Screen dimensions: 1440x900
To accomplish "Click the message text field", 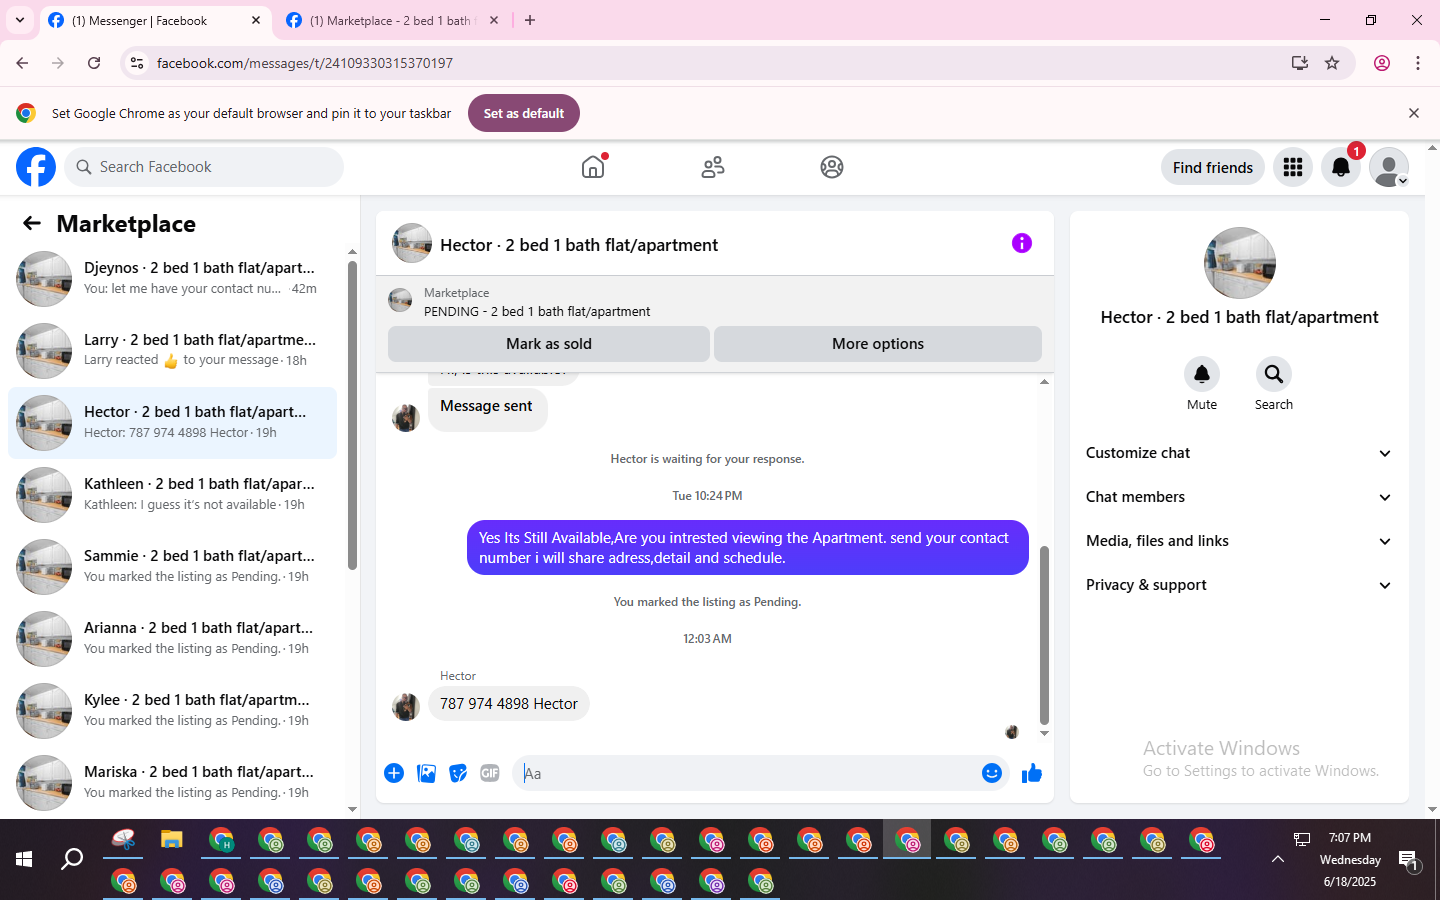I will click(x=750, y=773).
